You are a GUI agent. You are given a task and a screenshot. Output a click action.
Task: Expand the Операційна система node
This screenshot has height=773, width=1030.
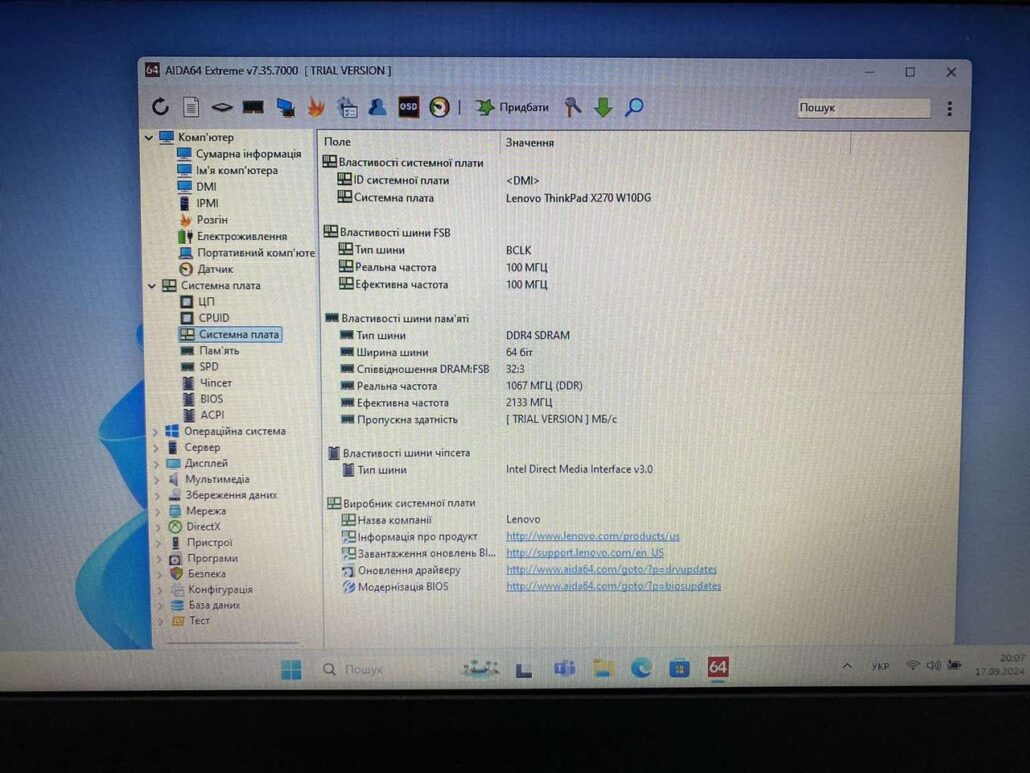156,431
